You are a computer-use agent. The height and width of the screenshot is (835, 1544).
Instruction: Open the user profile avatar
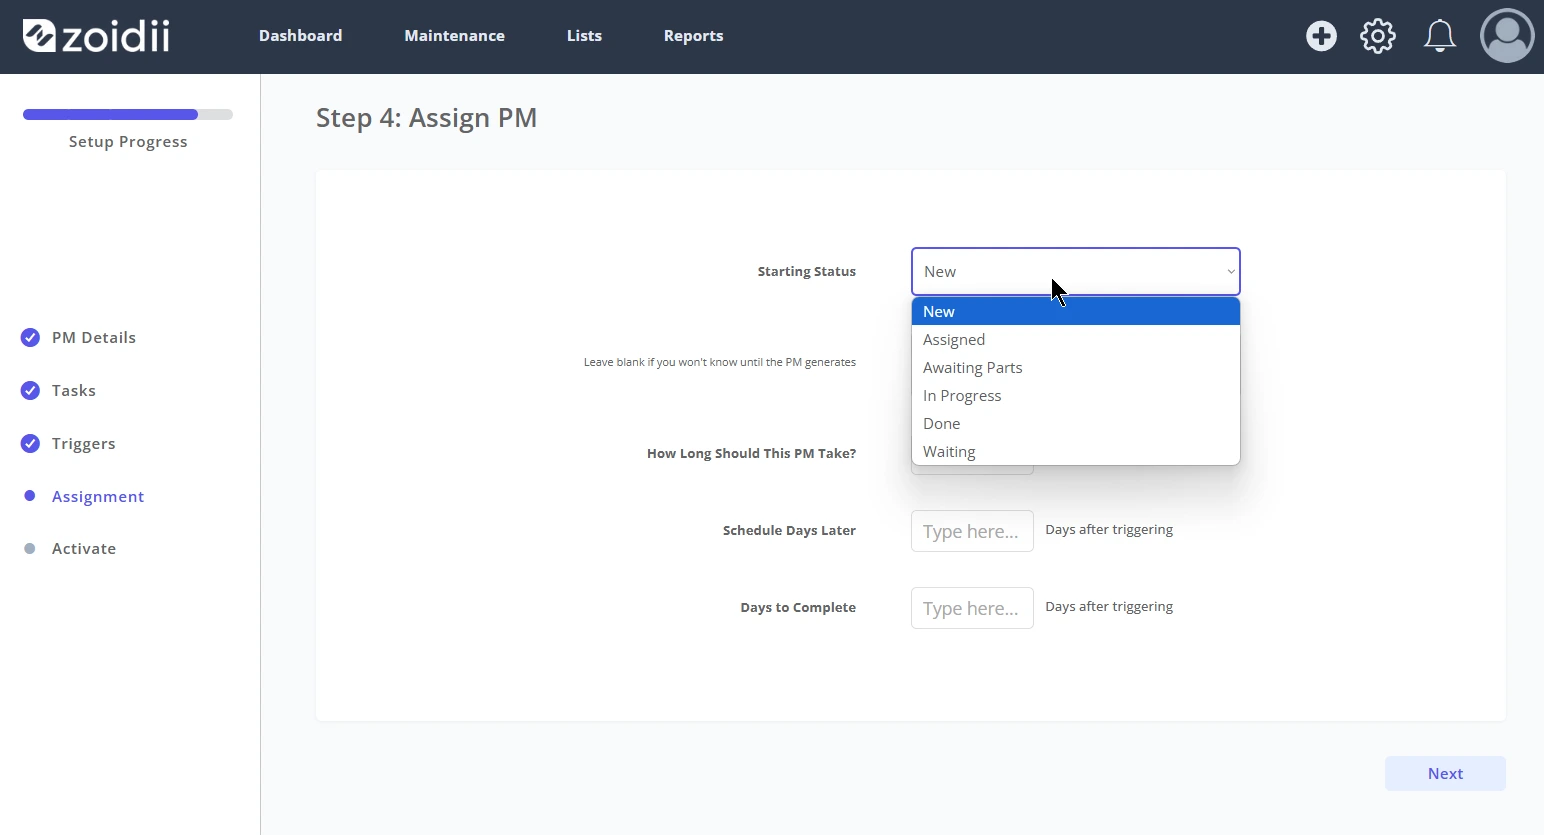pos(1507,36)
